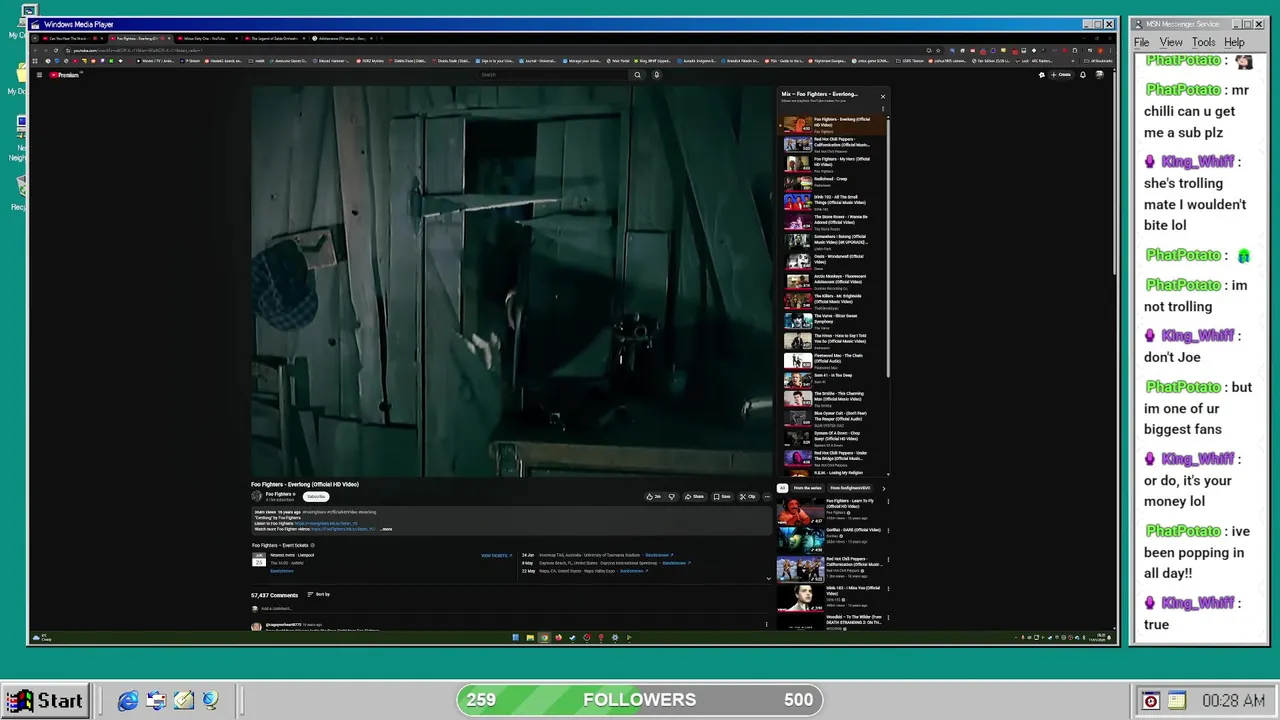Open YouTube notifications bell
Viewport: 1280px width, 720px height.
click(x=1083, y=75)
